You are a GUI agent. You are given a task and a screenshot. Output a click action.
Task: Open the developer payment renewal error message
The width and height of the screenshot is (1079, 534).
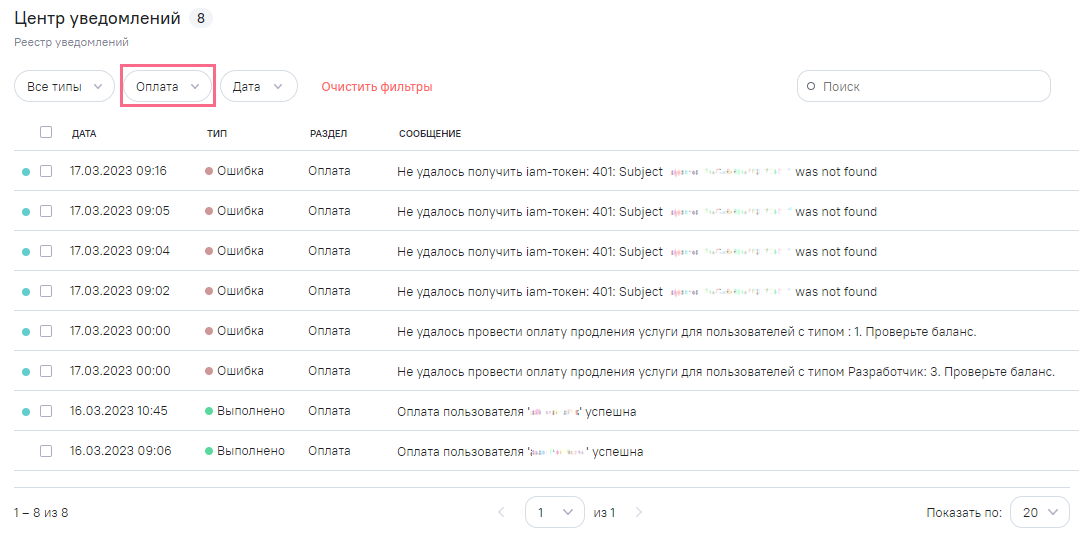[x=725, y=371]
